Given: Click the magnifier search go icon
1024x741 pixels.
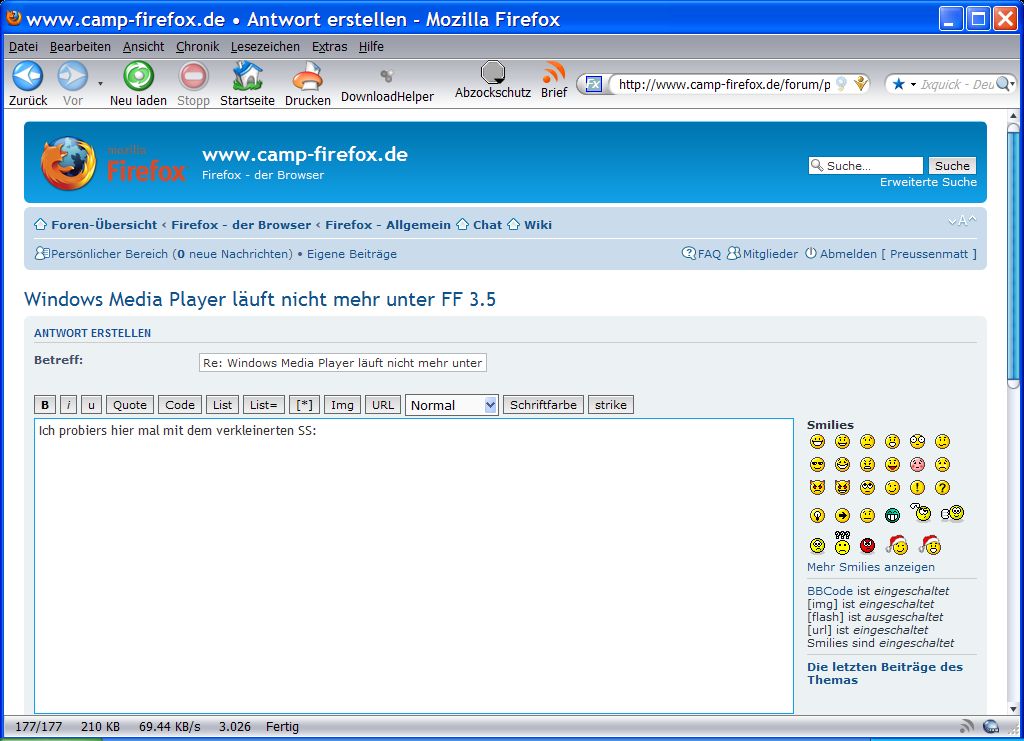Looking at the screenshot, I should [x=1005, y=84].
